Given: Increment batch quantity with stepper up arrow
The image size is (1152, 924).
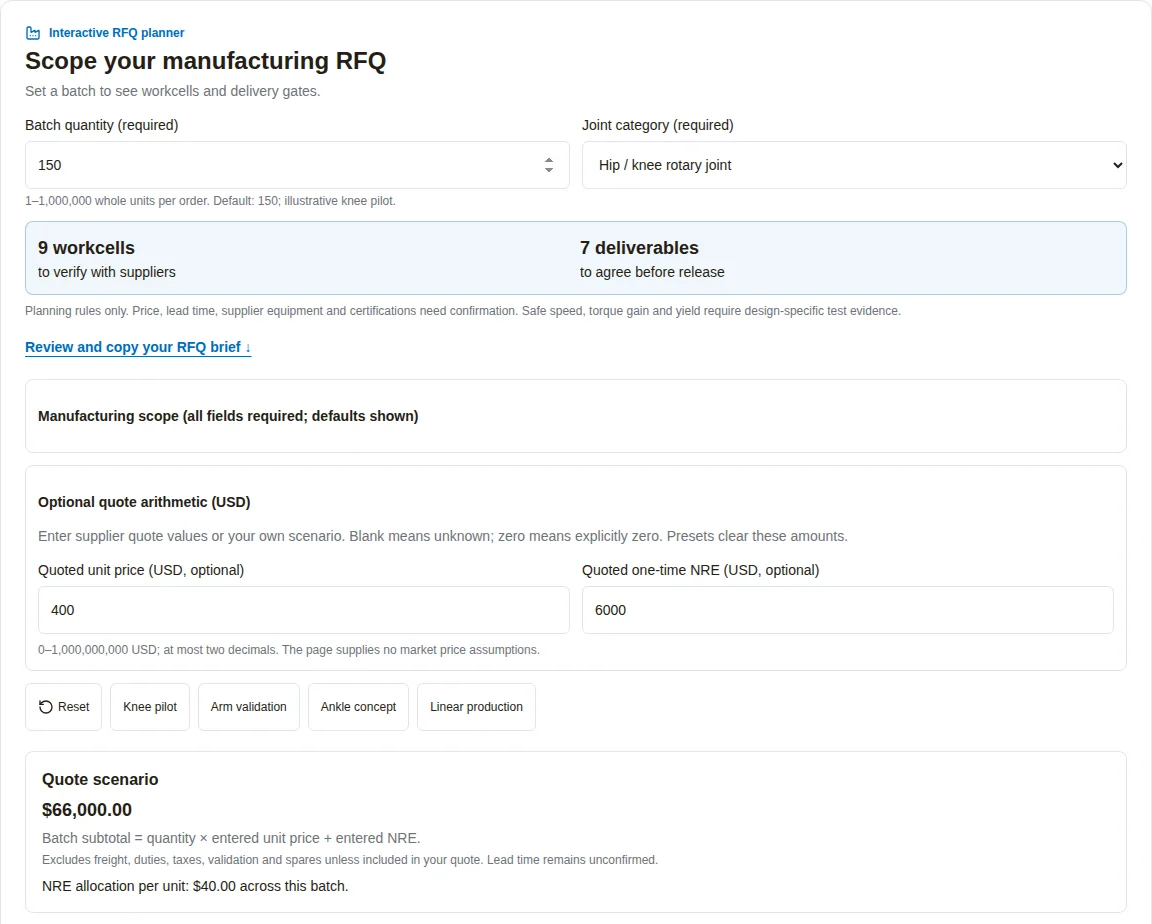Looking at the screenshot, I should (549, 160).
